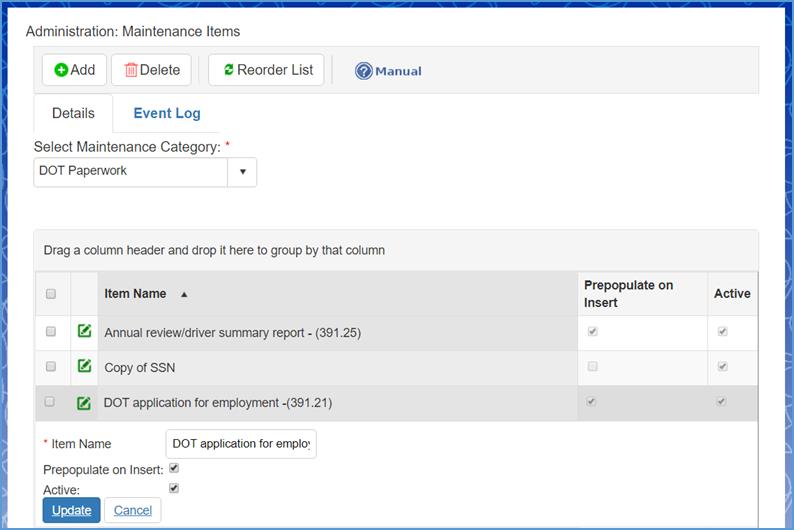Click edit icon for DOT application row
Screen dimensions: 794x530
point(85,403)
